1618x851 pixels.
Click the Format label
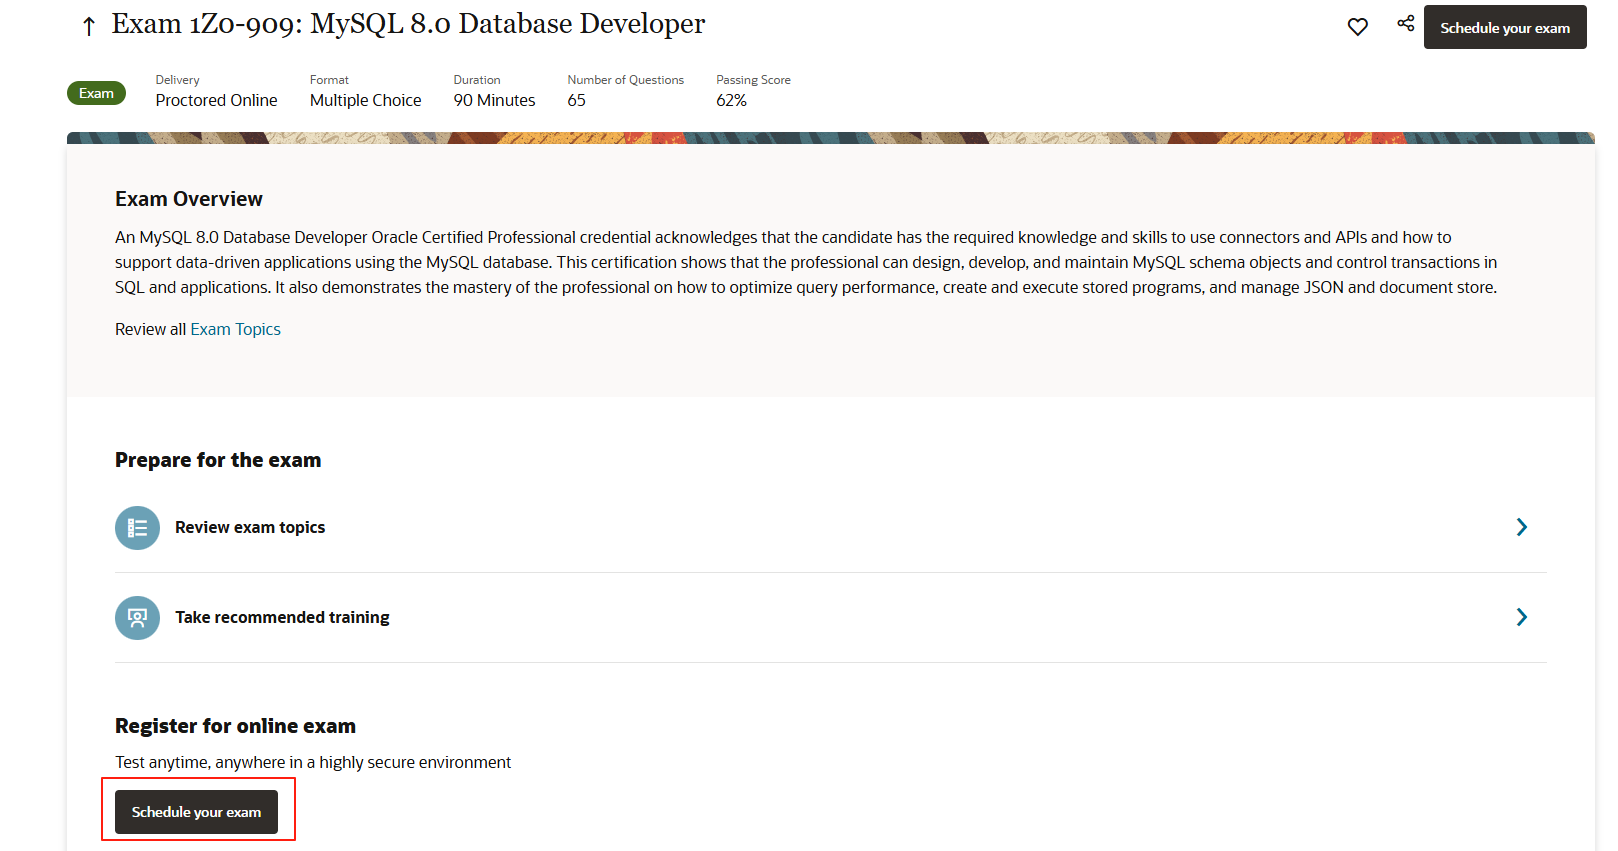coord(330,80)
